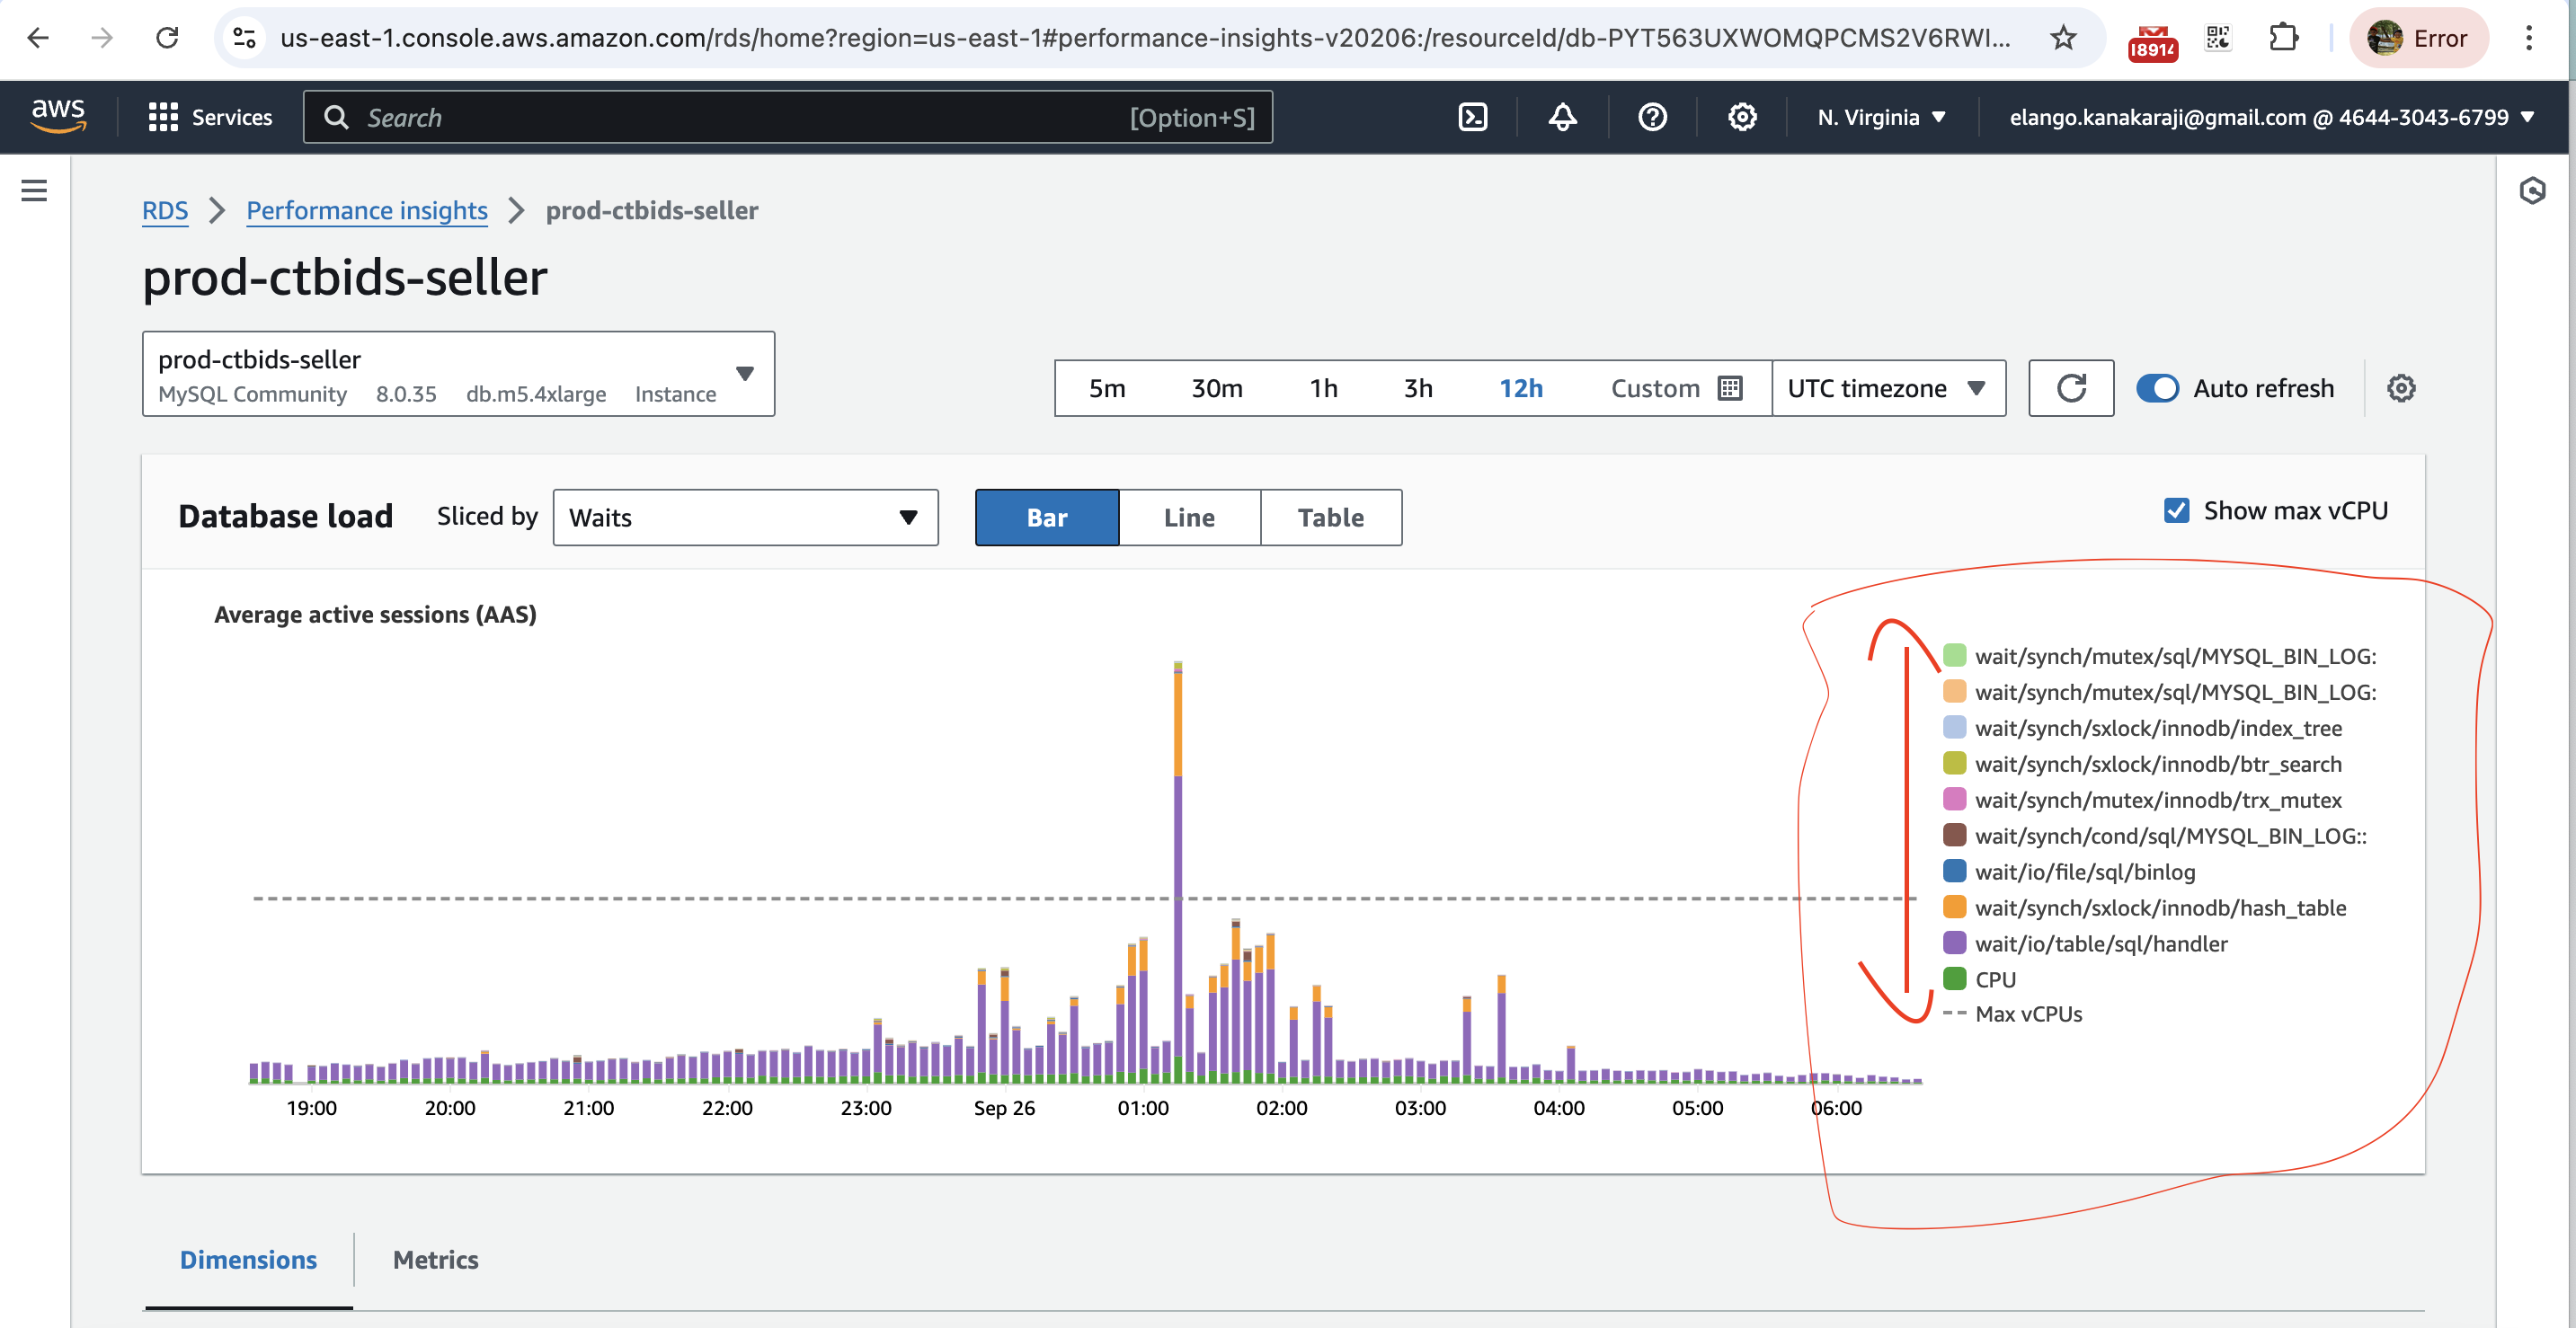Switch to the Metrics tab
Screen dimensions: 2576x1328
coord(435,1259)
